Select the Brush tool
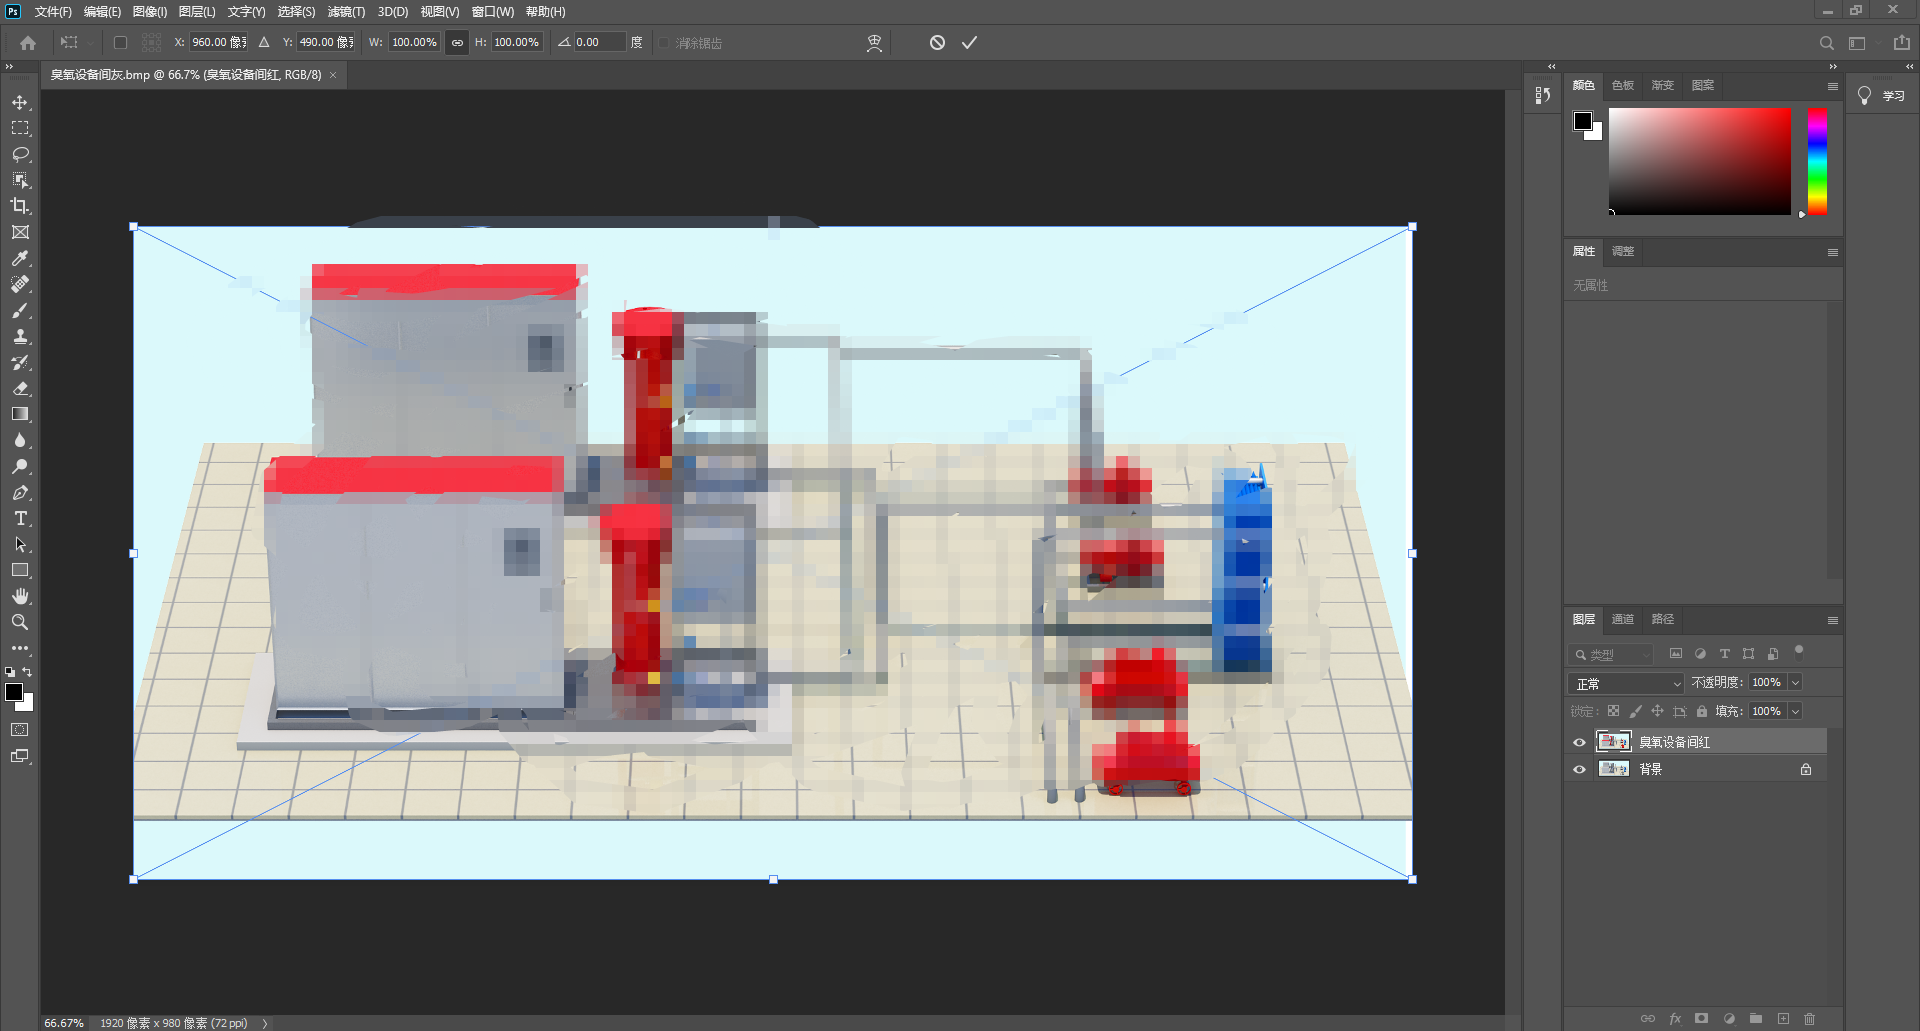The height and width of the screenshot is (1031, 1920). [x=20, y=310]
